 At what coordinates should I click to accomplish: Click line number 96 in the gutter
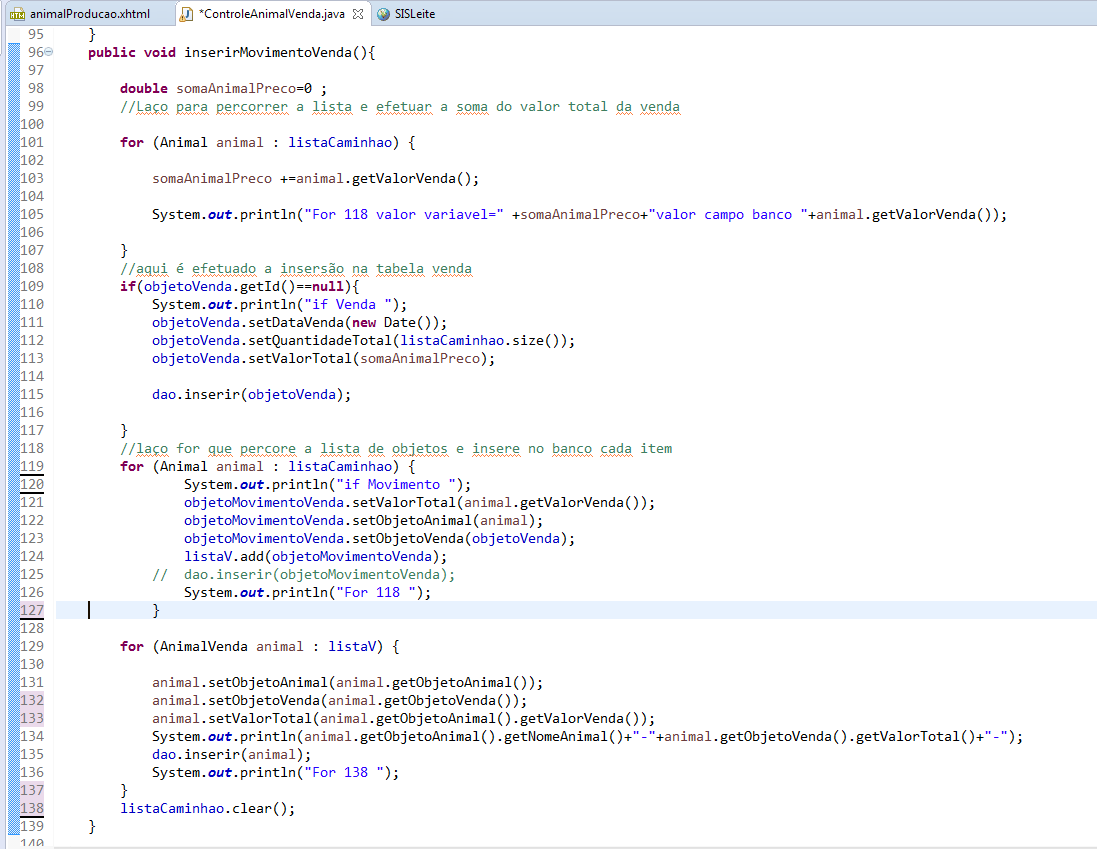[x=36, y=52]
